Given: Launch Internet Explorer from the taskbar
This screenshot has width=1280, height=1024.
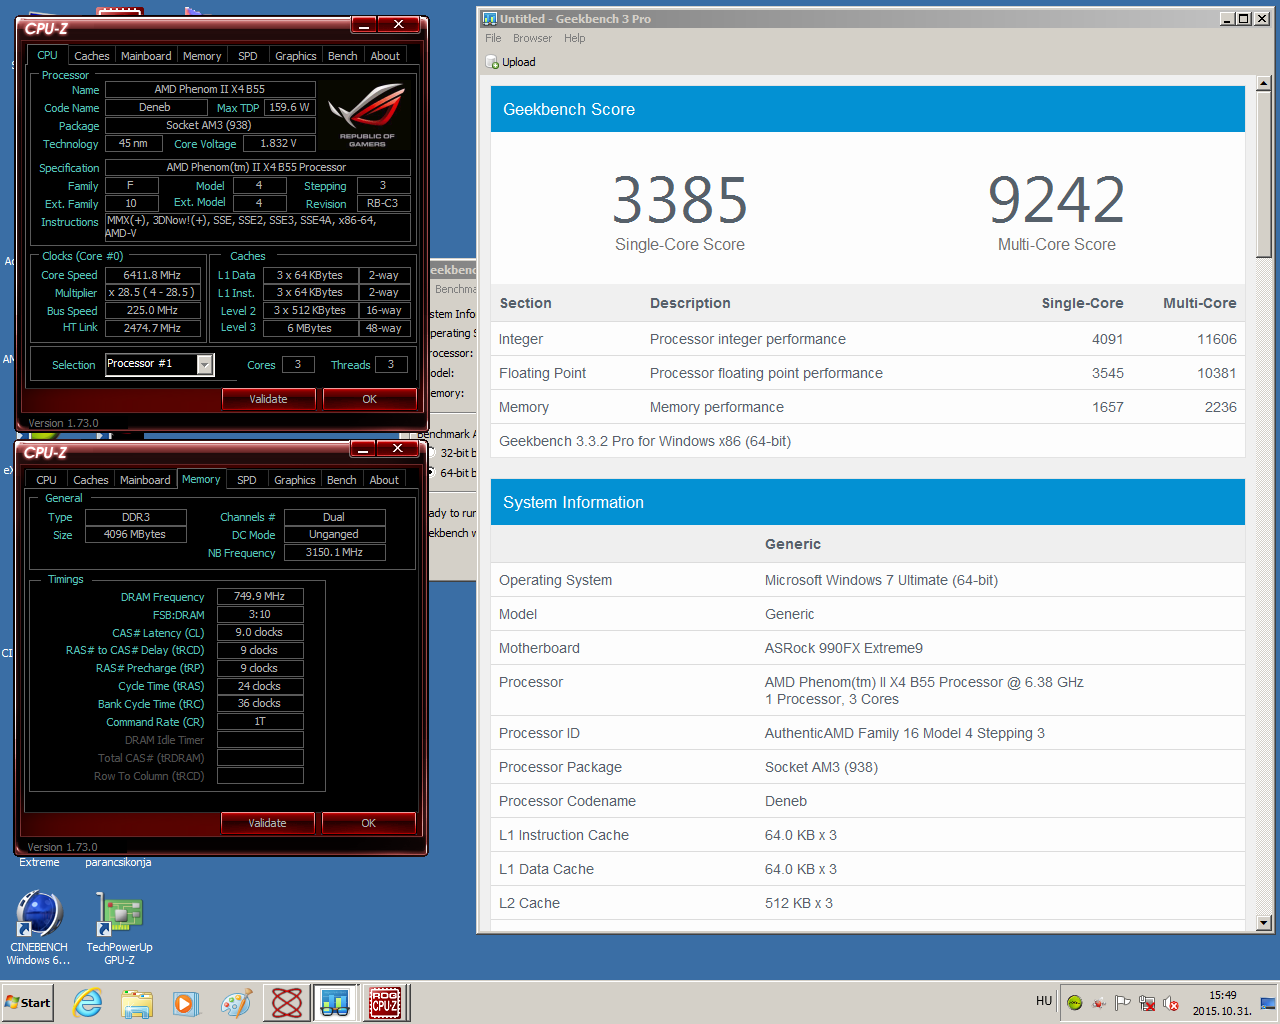Looking at the screenshot, I should (x=88, y=1003).
